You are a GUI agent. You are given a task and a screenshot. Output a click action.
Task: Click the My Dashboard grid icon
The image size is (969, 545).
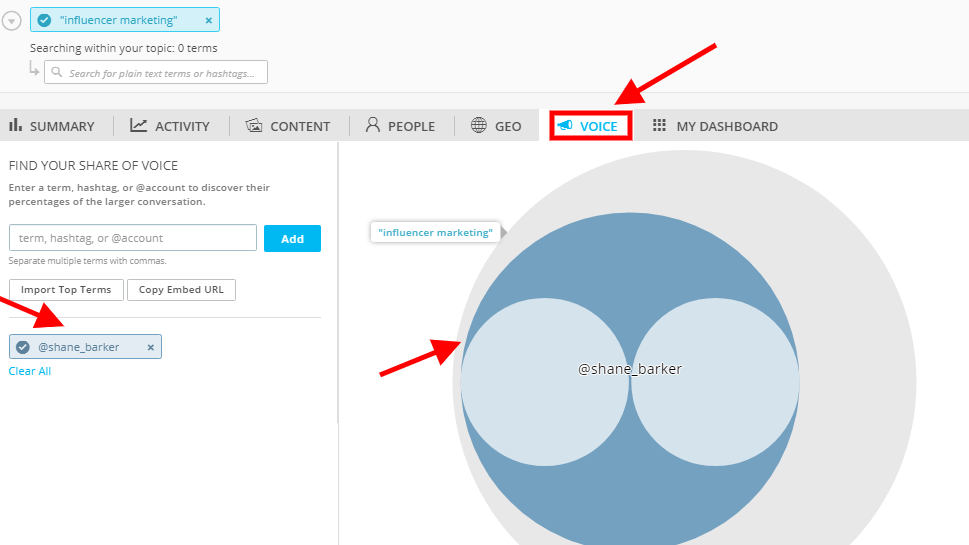coord(660,126)
